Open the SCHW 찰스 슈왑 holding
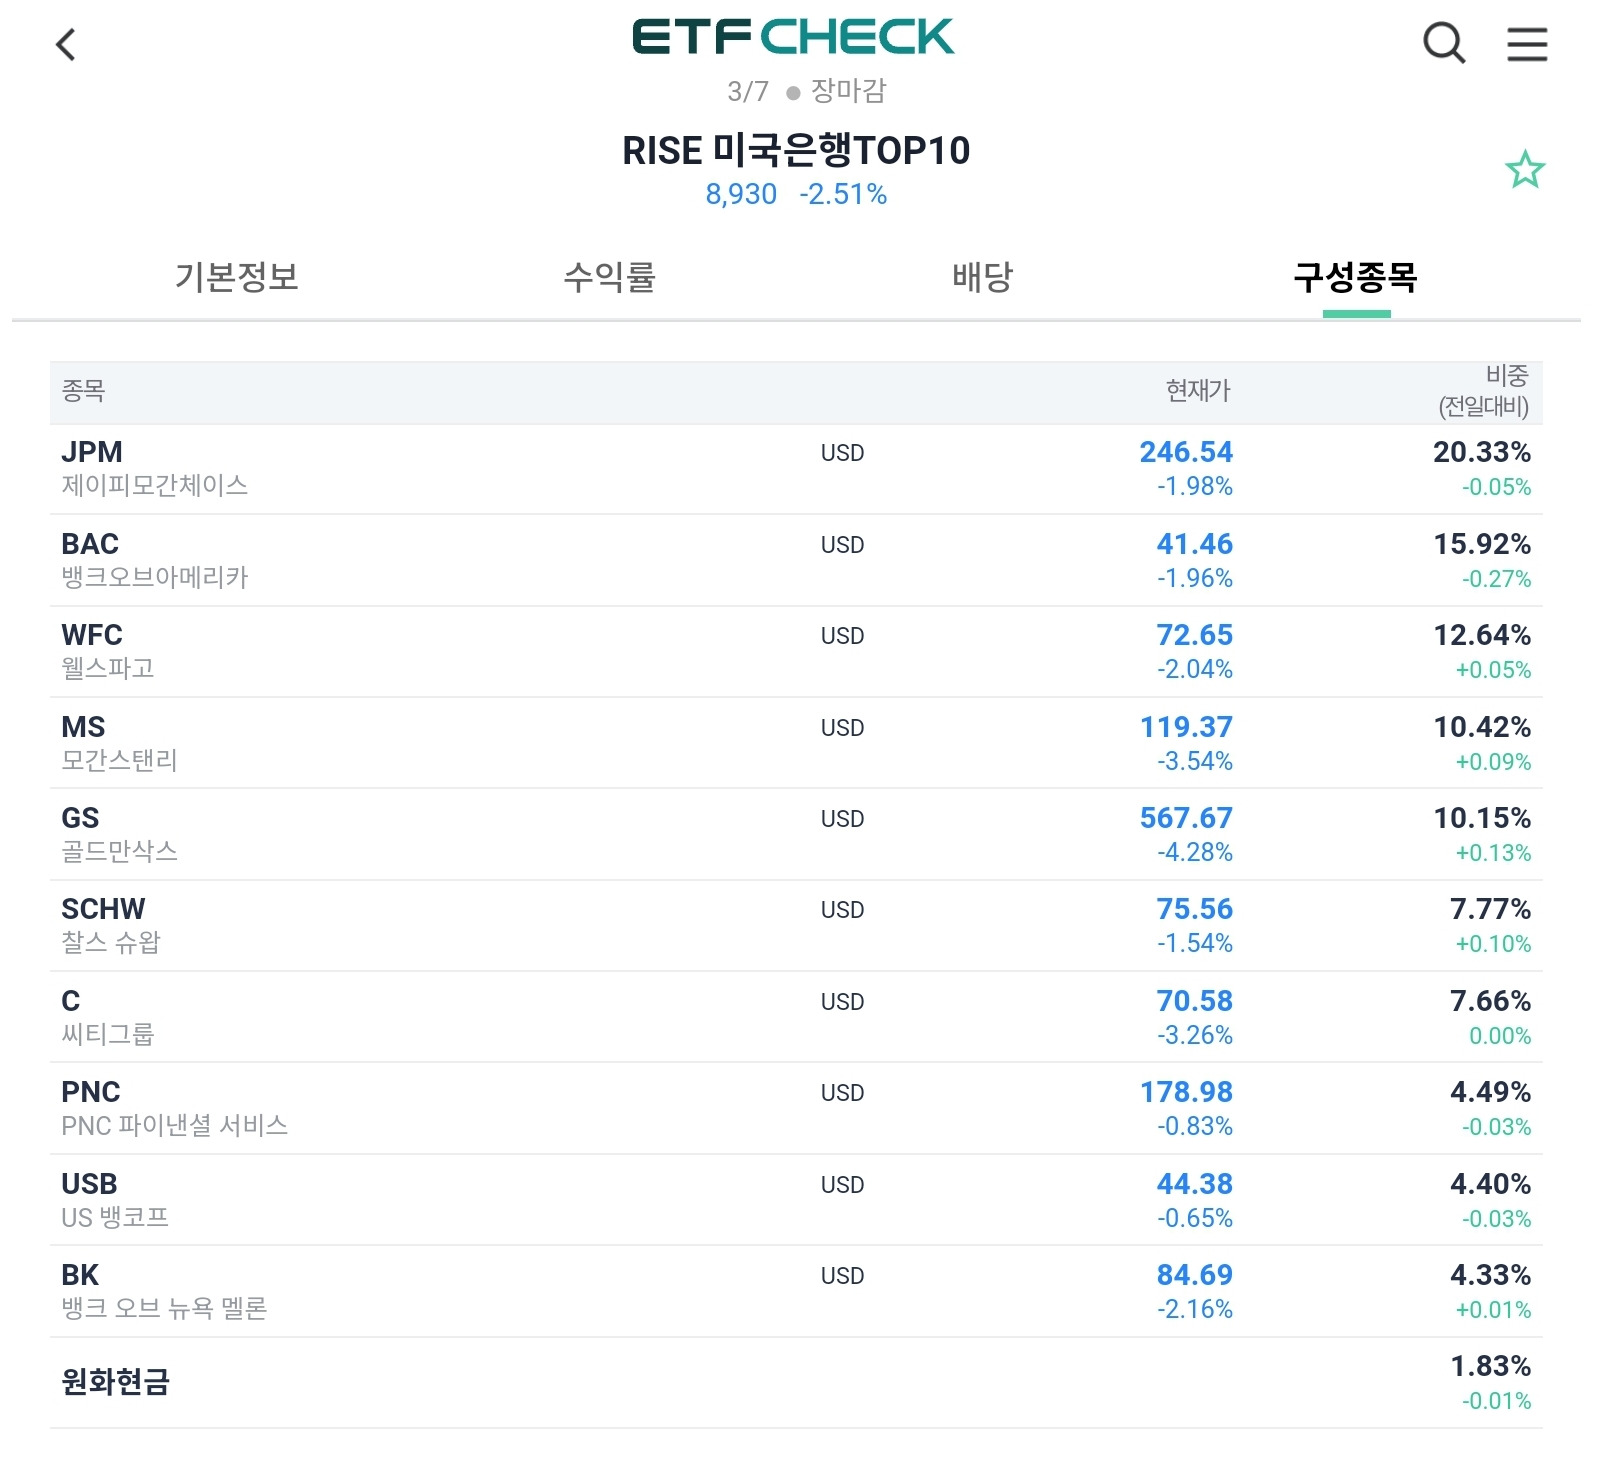 (796, 926)
